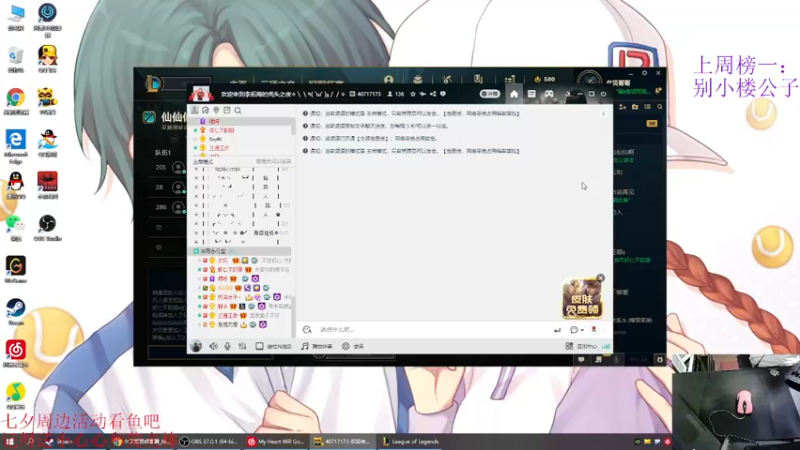Click the share icon in channel header
Screen dimensions: 800x450
coord(433,94)
